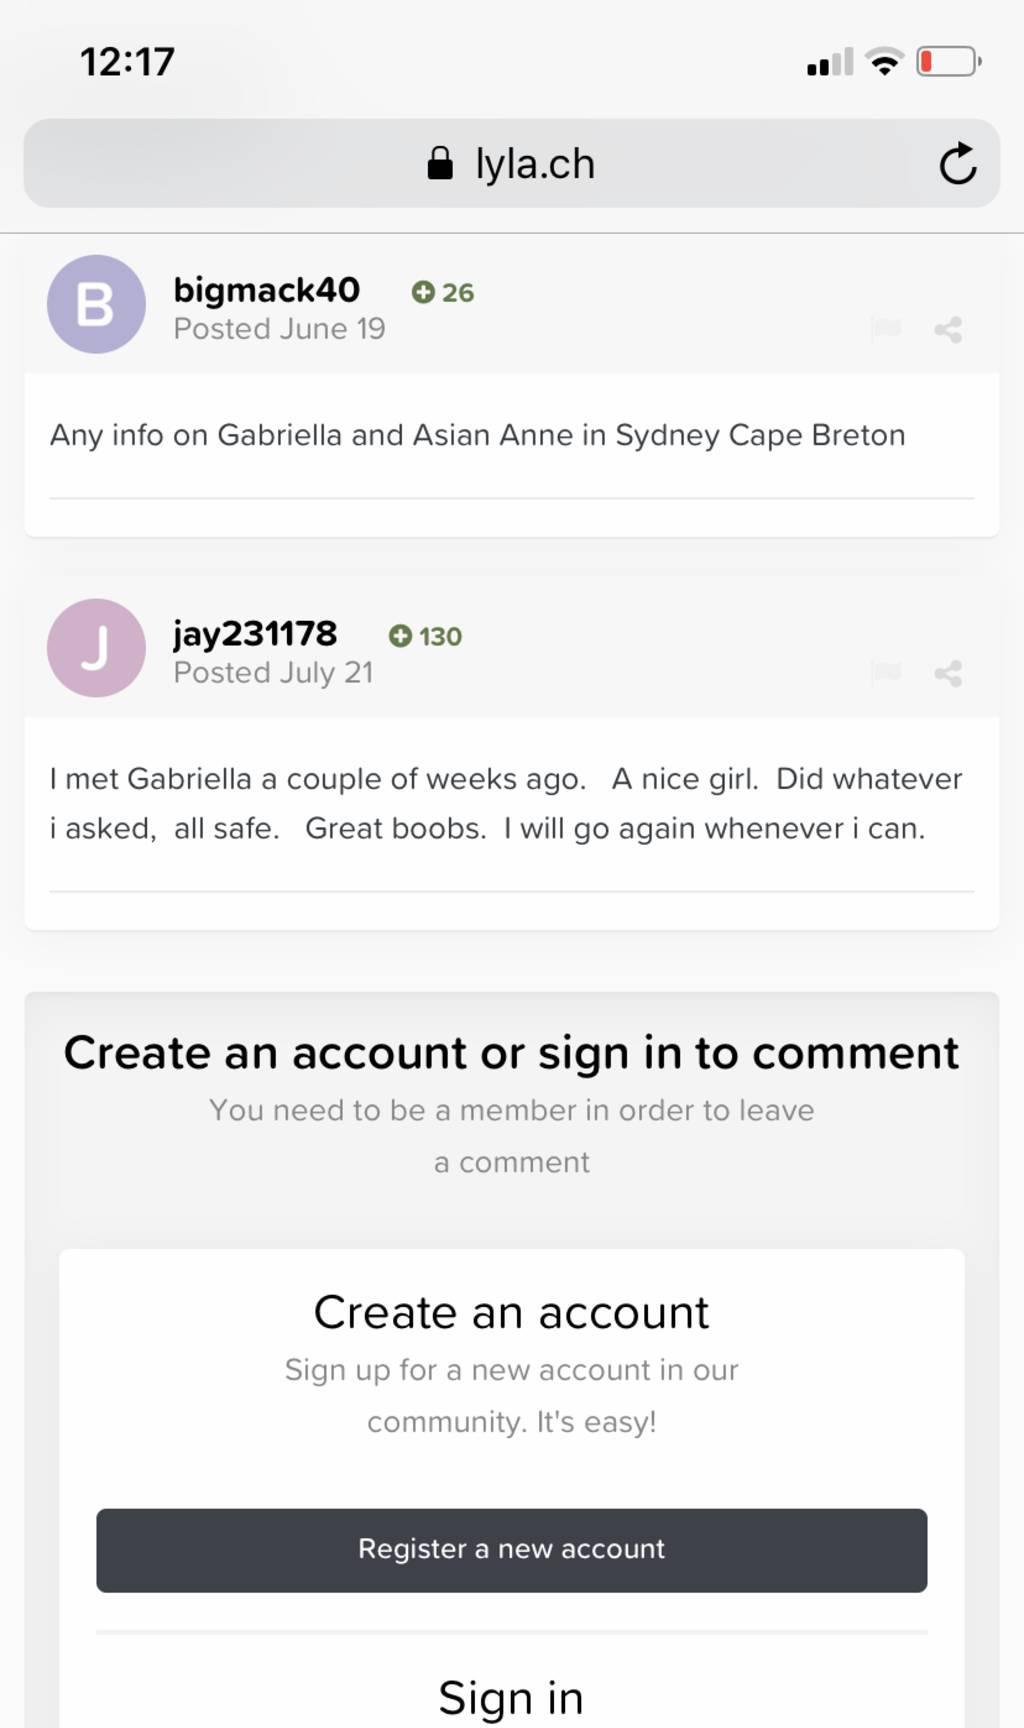This screenshot has height=1728, width=1024.
Task: Tap the padlock security icon
Action: pos(440,163)
